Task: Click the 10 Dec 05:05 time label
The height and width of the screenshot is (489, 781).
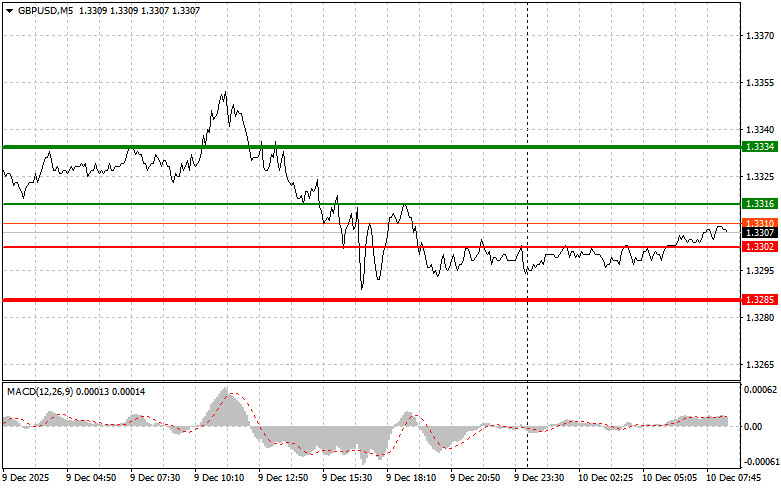Action: 669,478
